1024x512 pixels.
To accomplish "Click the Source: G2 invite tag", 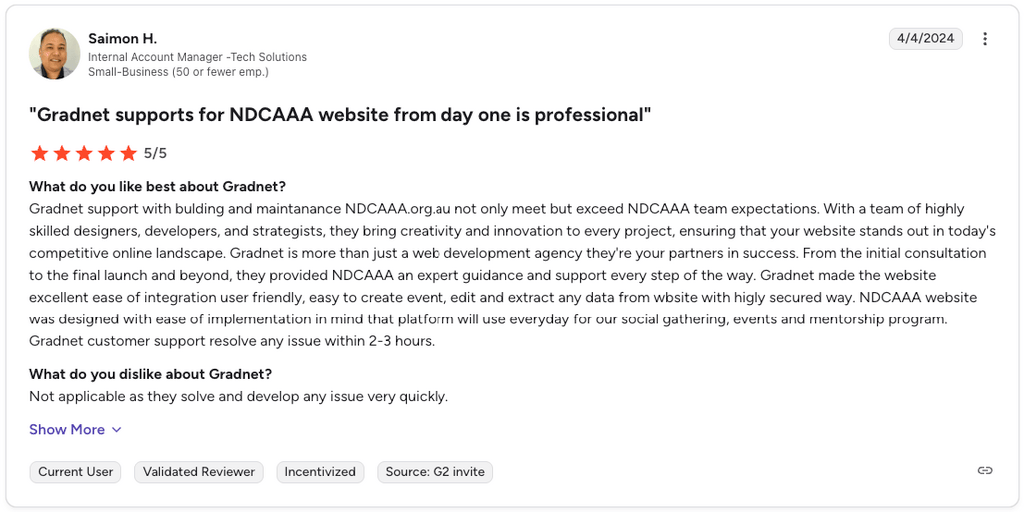I will click(x=435, y=472).
